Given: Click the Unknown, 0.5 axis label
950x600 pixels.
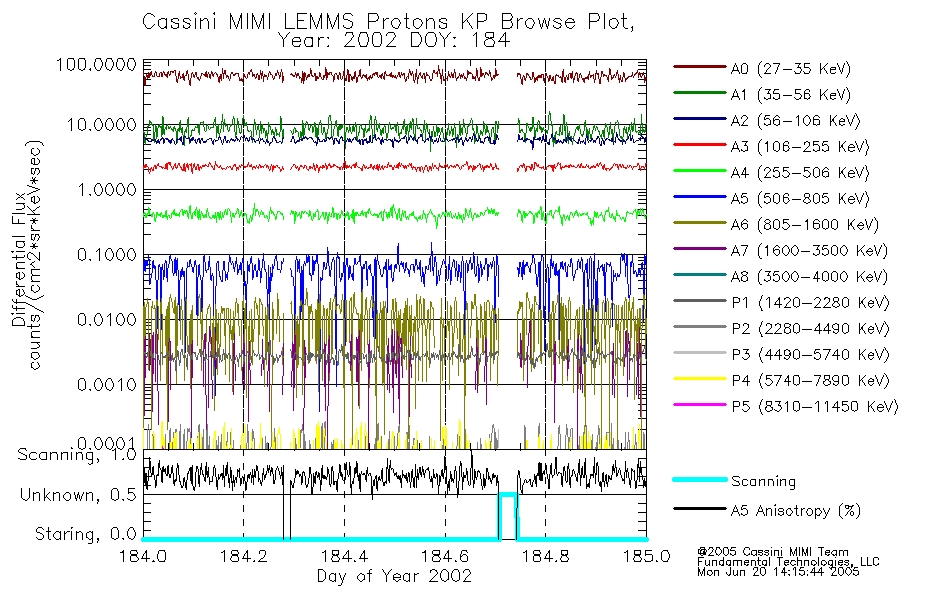Looking at the screenshot, I should (x=78, y=495).
